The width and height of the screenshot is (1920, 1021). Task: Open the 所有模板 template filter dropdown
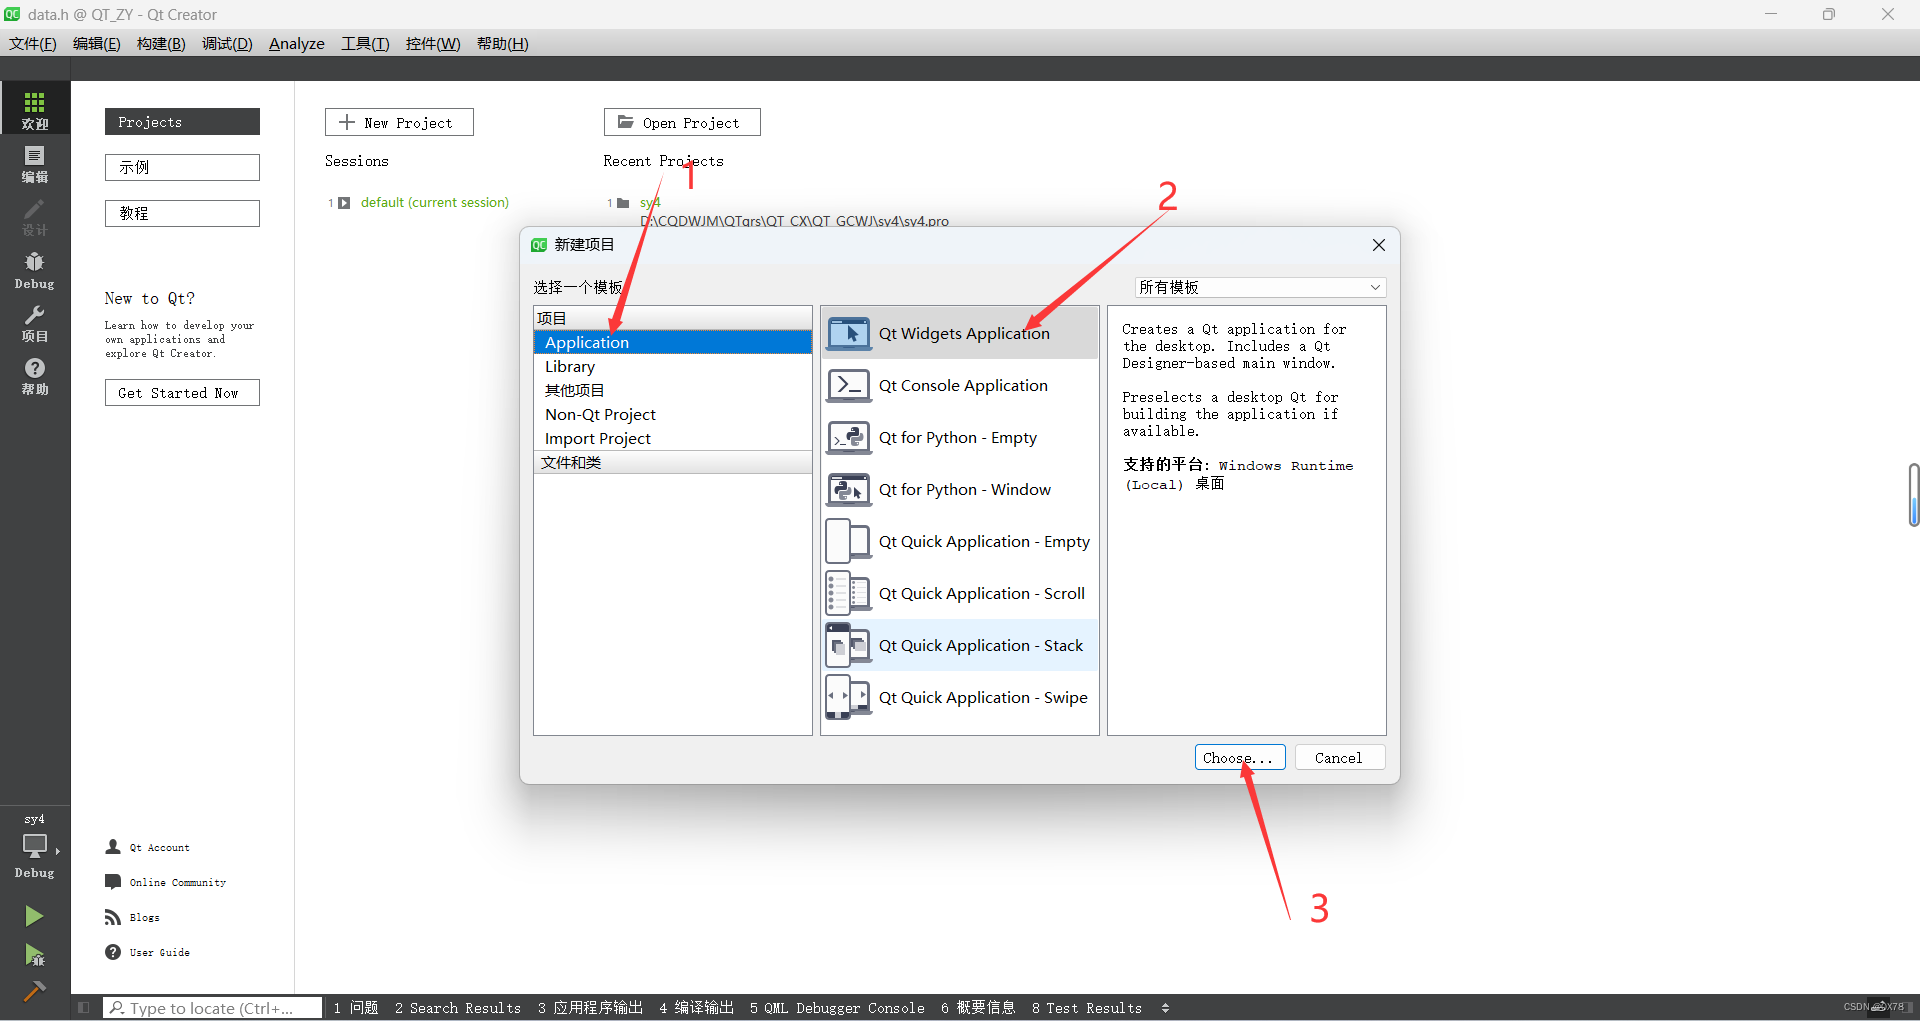pyautogui.click(x=1260, y=287)
